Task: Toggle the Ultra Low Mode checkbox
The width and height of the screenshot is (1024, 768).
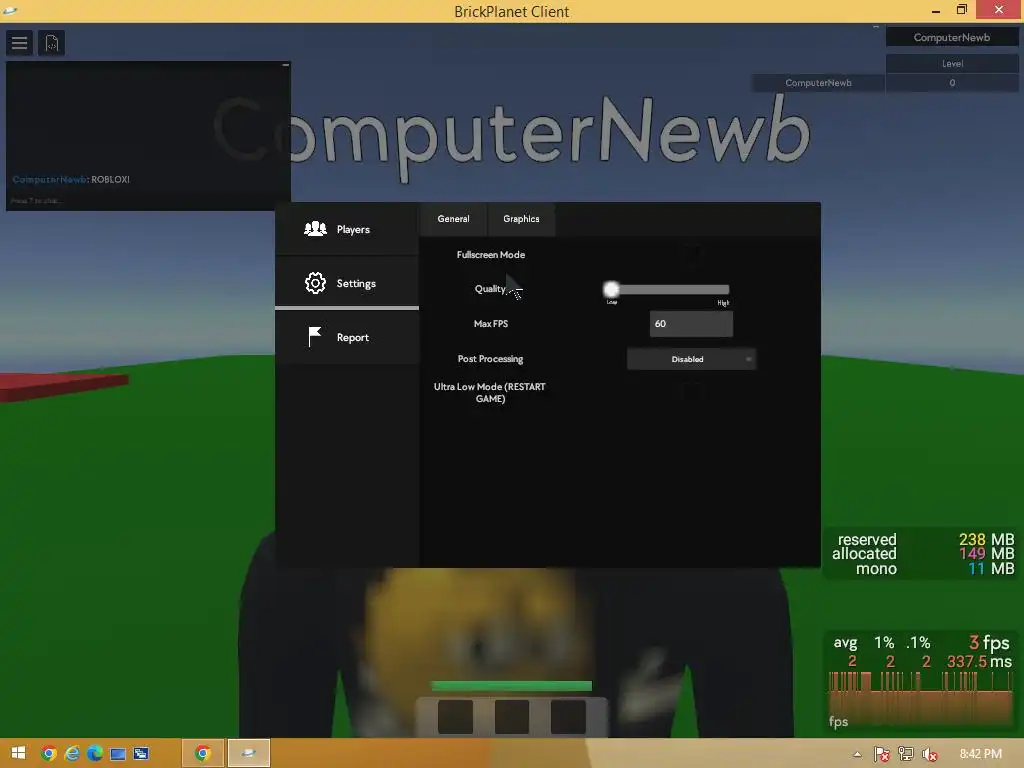Action: (x=692, y=392)
